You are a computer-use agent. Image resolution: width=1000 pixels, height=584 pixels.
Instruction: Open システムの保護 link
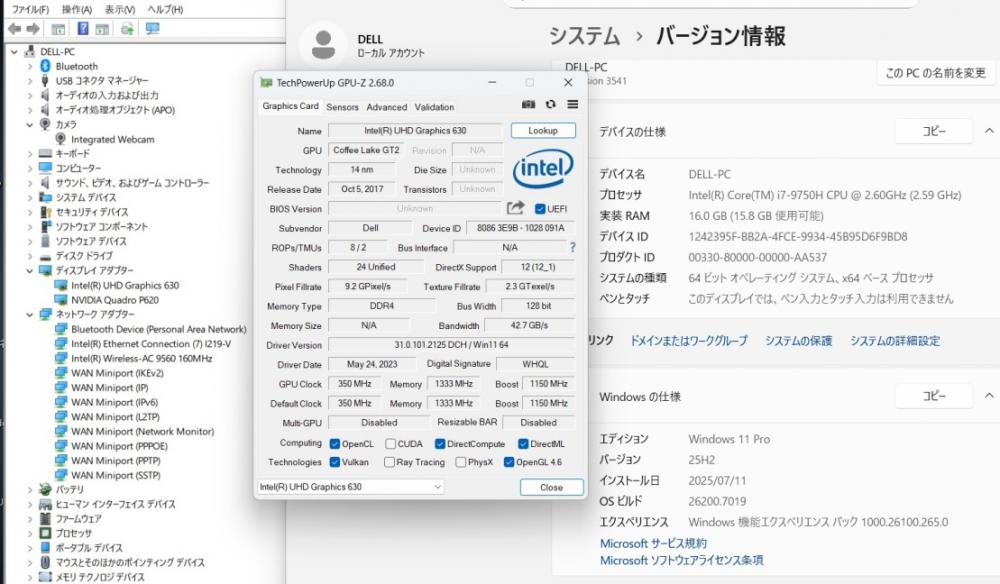(x=798, y=340)
